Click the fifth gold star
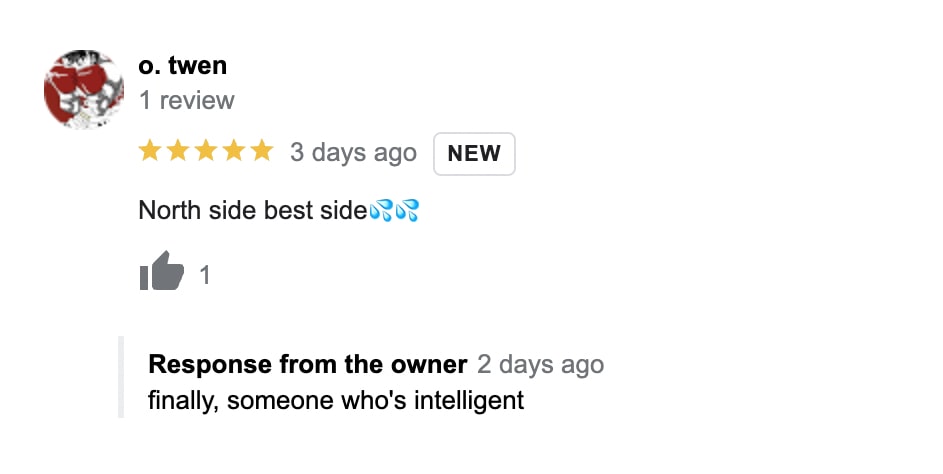Image resolution: width=943 pixels, height=474 pixels. (x=261, y=151)
